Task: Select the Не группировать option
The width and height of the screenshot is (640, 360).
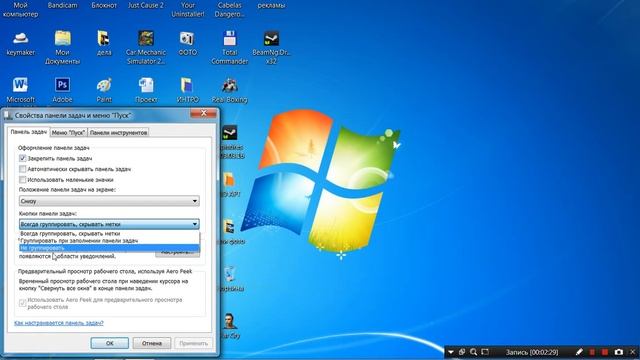Action: tap(109, 248)
